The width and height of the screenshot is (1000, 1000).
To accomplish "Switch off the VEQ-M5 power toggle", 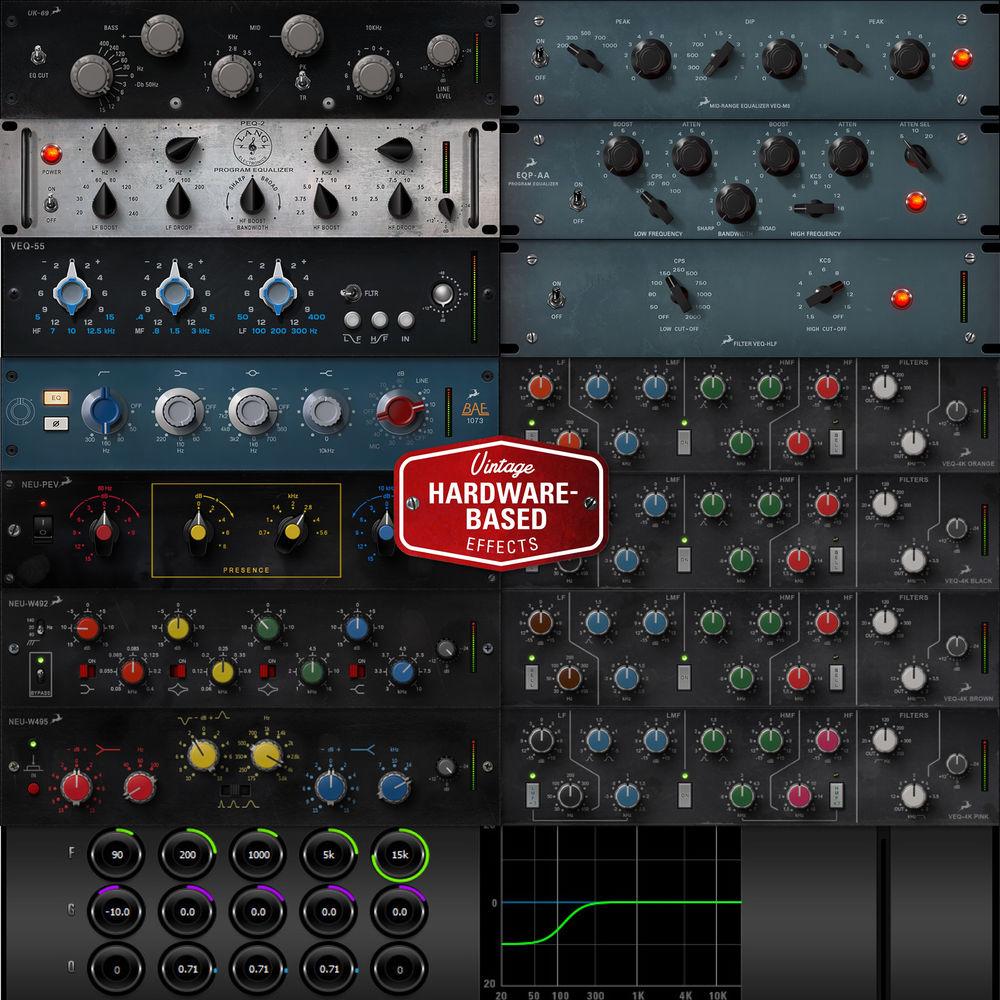I will tap(537, 55).
